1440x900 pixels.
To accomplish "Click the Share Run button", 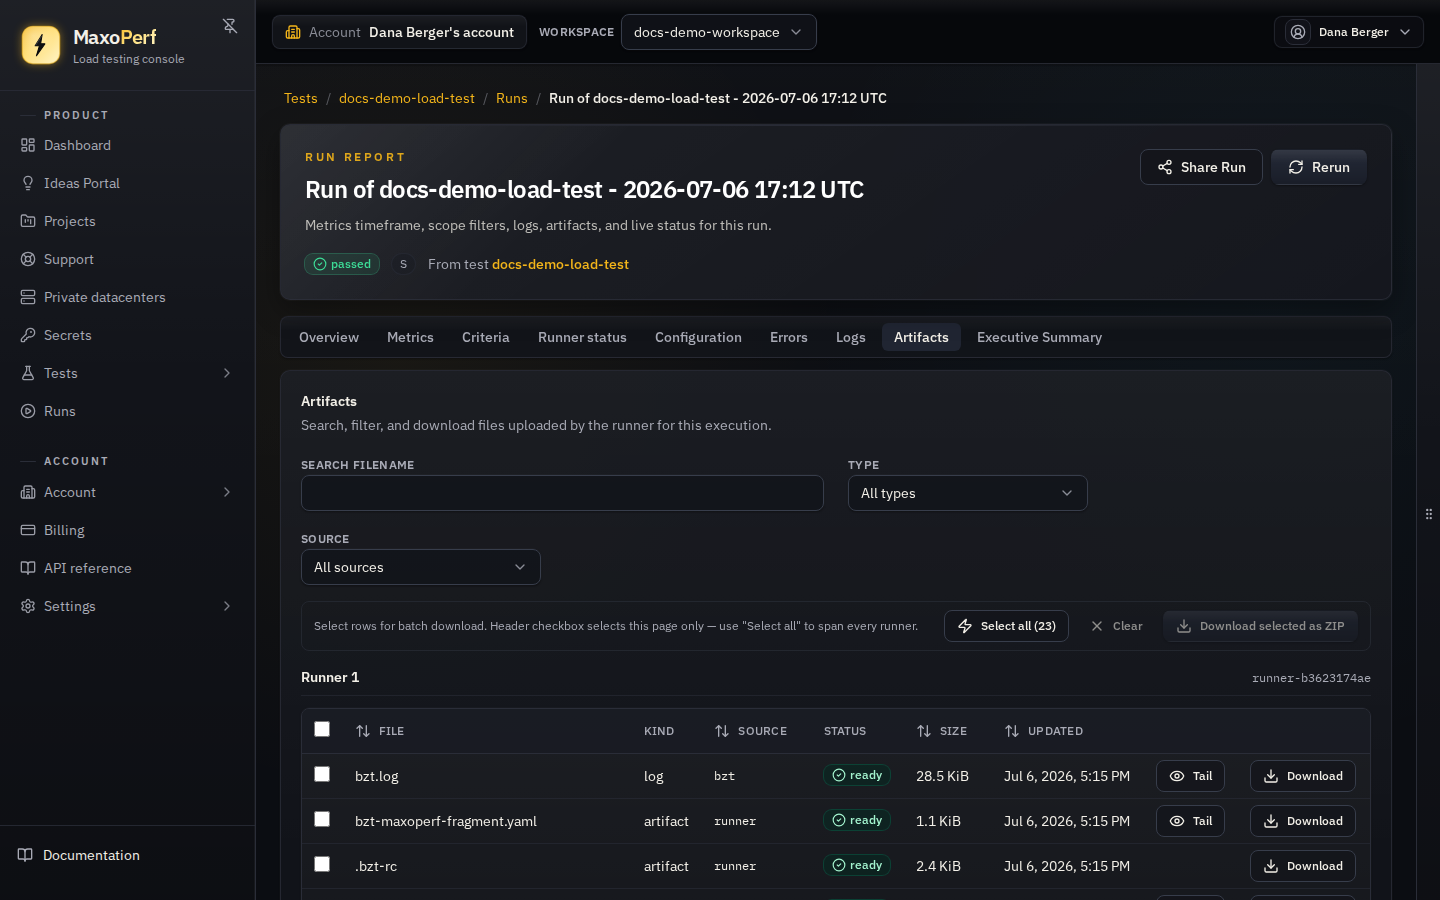I will pyautogui.click(x=1201, y=167).
